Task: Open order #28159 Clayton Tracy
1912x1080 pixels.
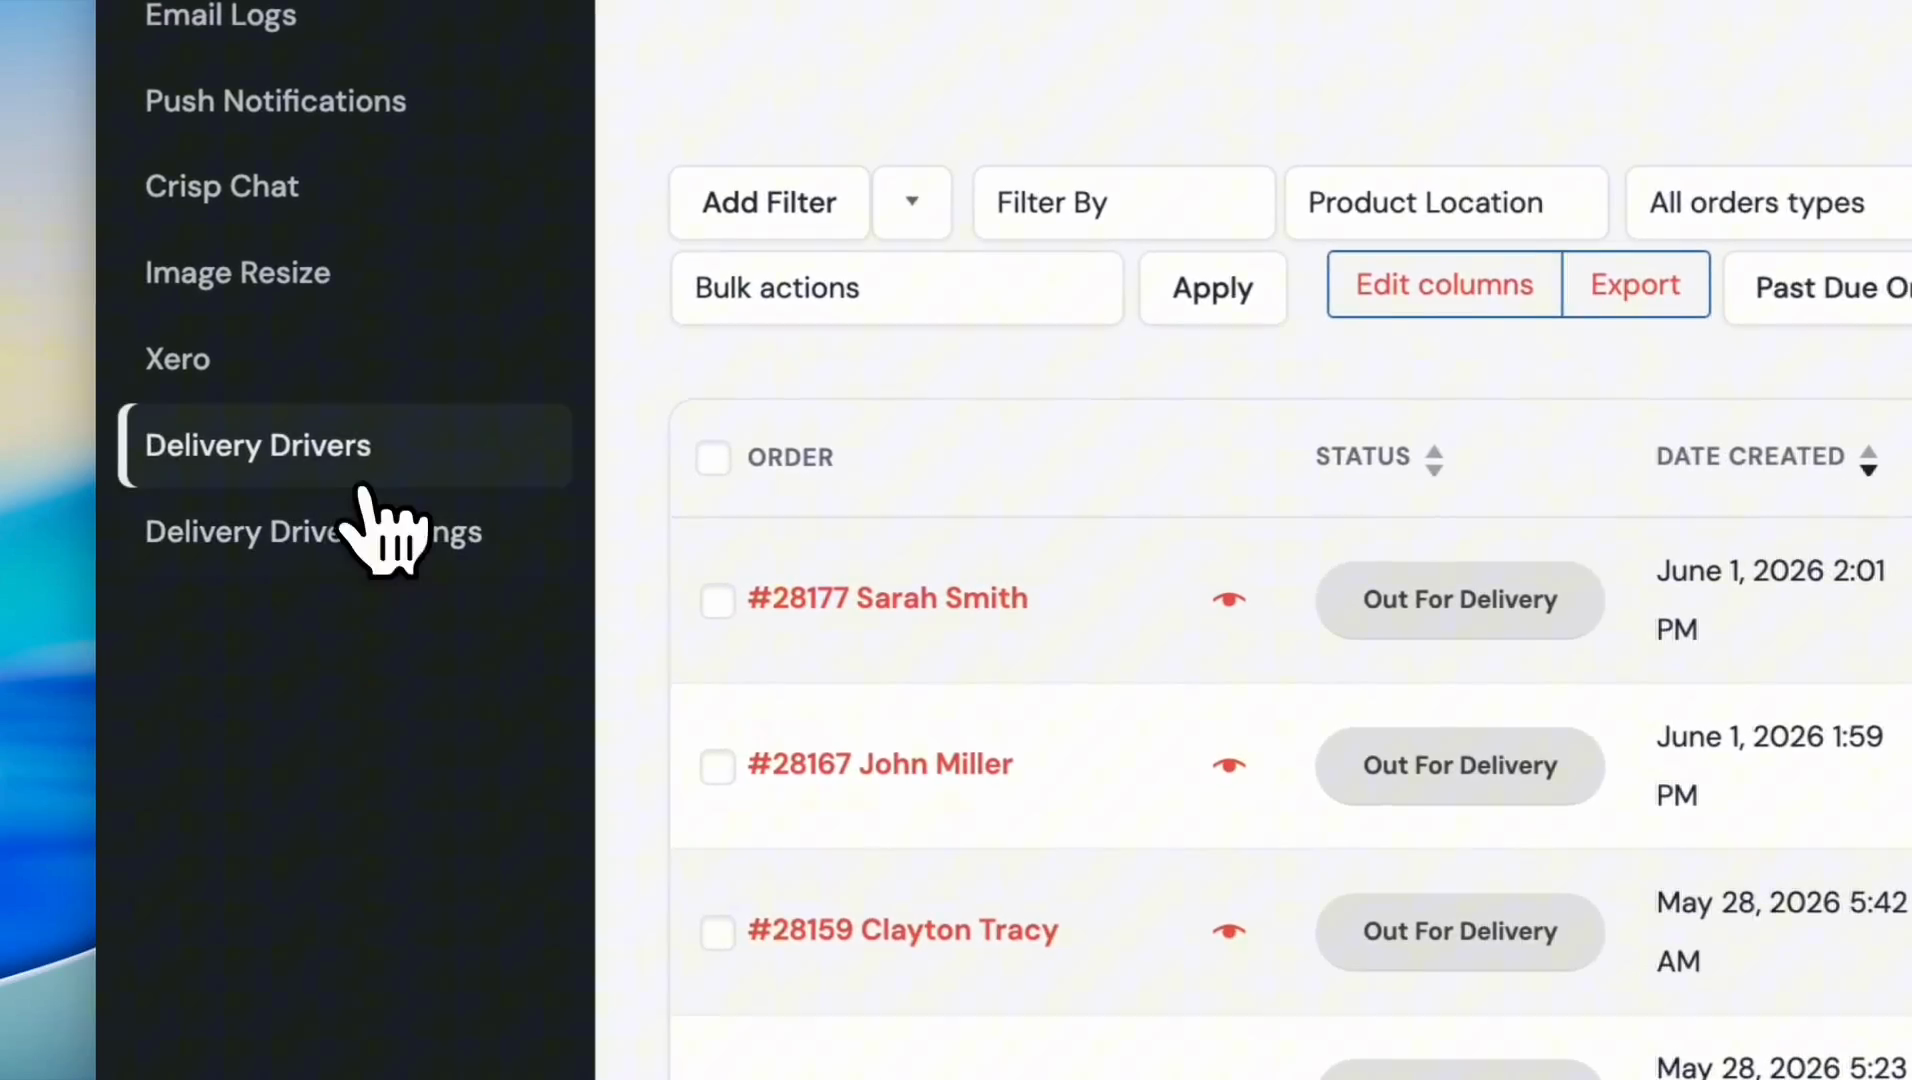Action: (x=902, y=930)
